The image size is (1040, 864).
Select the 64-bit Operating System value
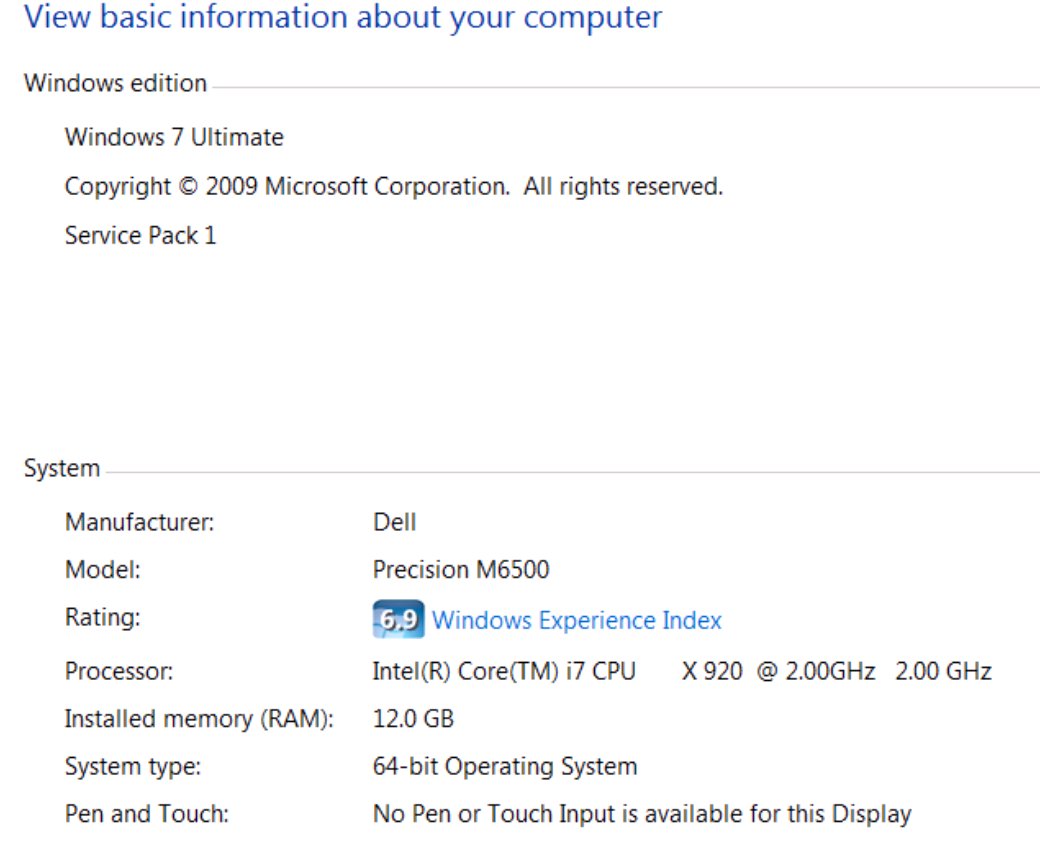[x=504, y=767]
